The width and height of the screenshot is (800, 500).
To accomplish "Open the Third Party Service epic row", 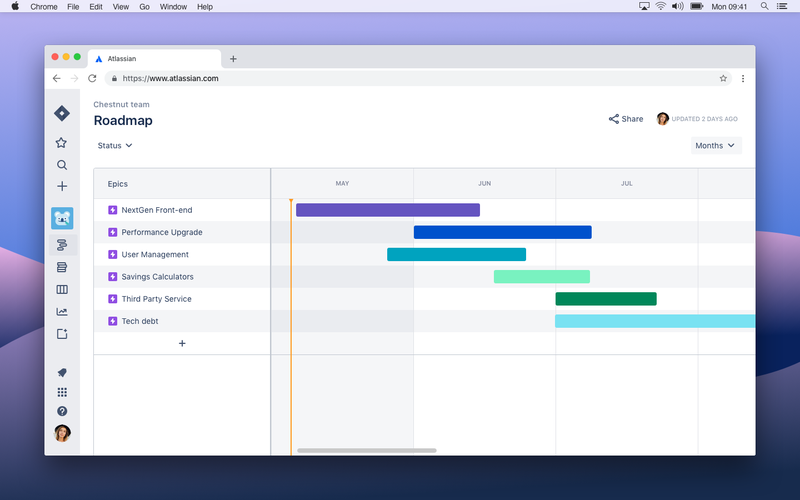I will click(182, 299).
